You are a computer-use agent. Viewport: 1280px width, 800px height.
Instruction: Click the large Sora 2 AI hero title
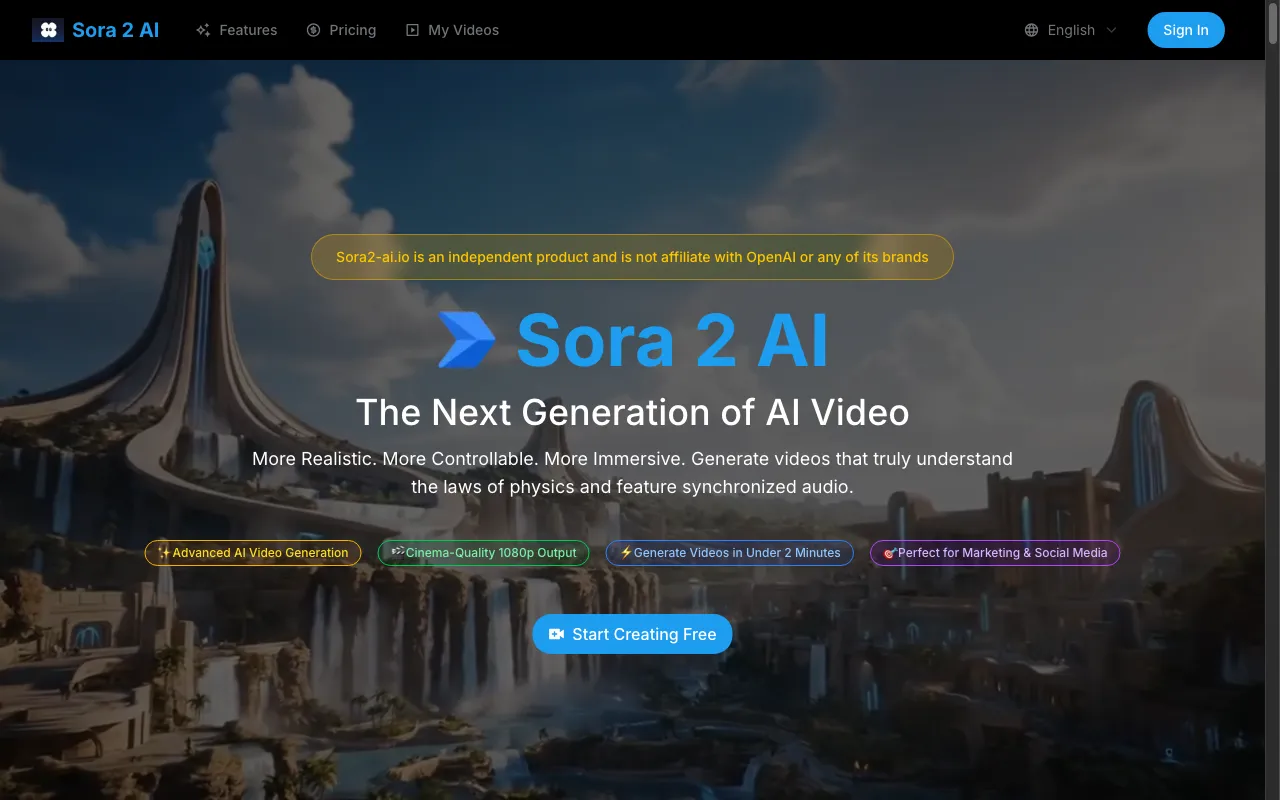pyautogui.click(x=673, y=340)
